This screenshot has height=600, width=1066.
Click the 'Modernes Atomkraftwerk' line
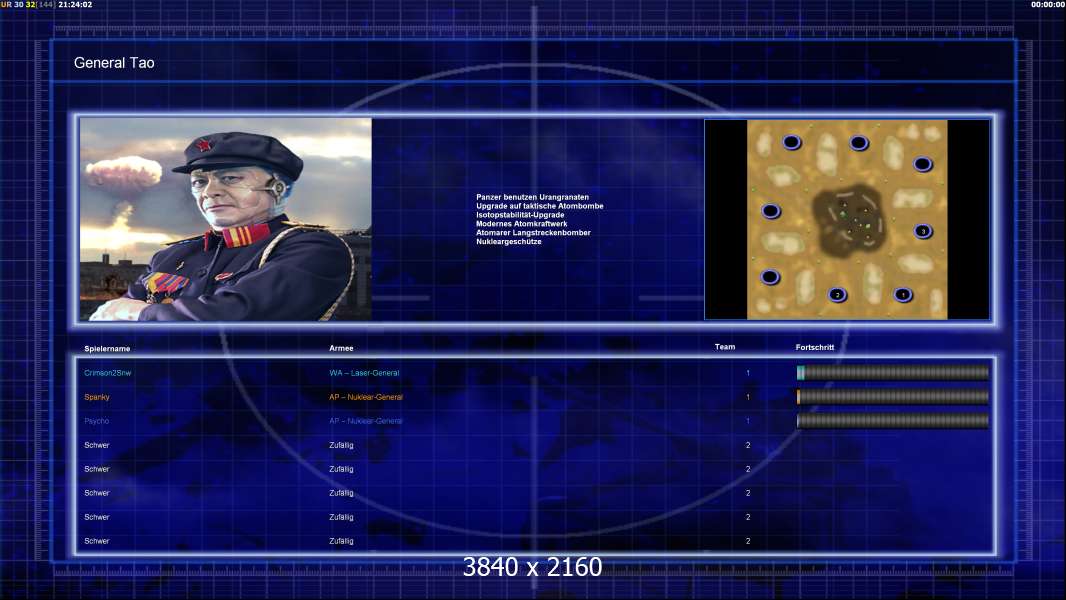pos(521,224)
